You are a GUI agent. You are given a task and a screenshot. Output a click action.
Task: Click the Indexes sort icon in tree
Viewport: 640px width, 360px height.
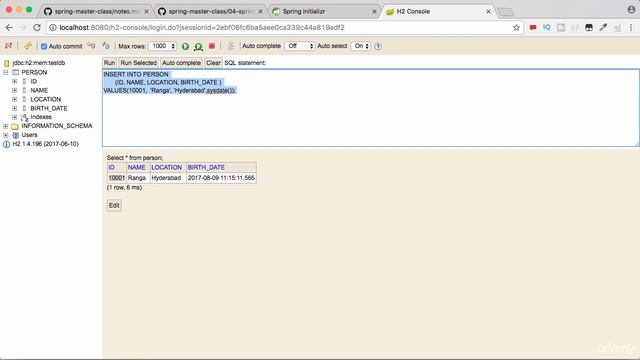(24, 117)
